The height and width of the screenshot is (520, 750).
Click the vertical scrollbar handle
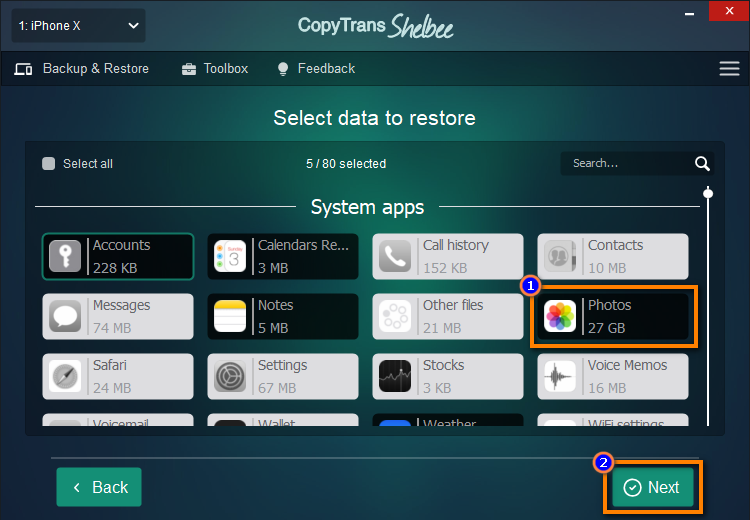pyautogui.click(x=708, y=193)
